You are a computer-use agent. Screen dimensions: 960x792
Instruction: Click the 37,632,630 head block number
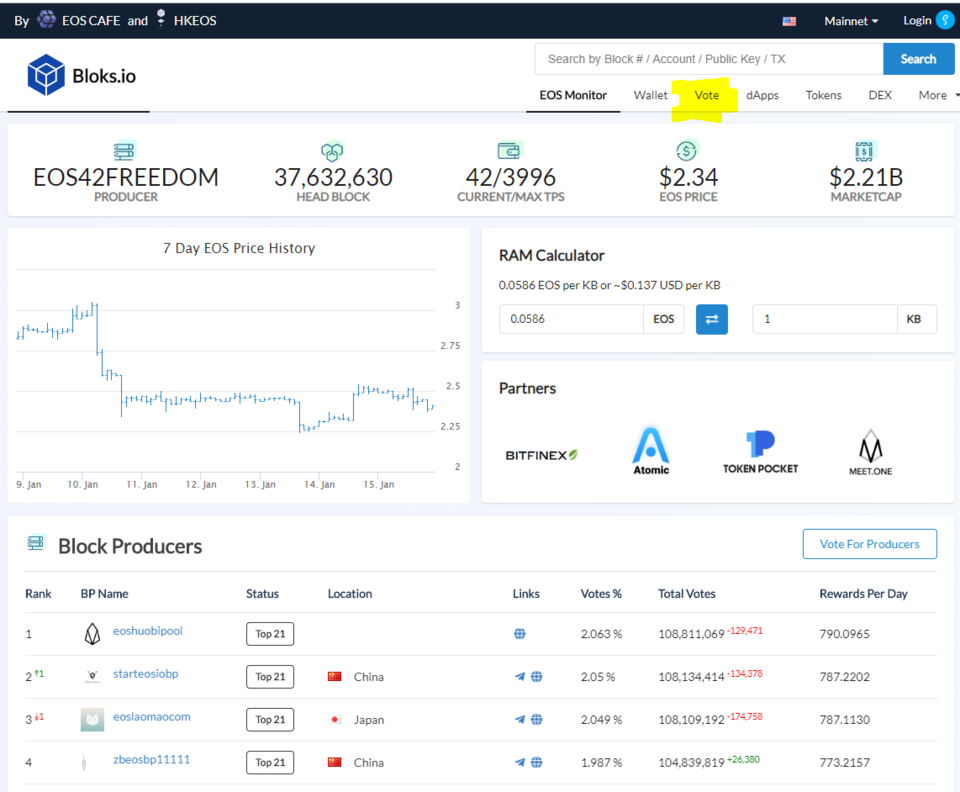coord(333,177)
